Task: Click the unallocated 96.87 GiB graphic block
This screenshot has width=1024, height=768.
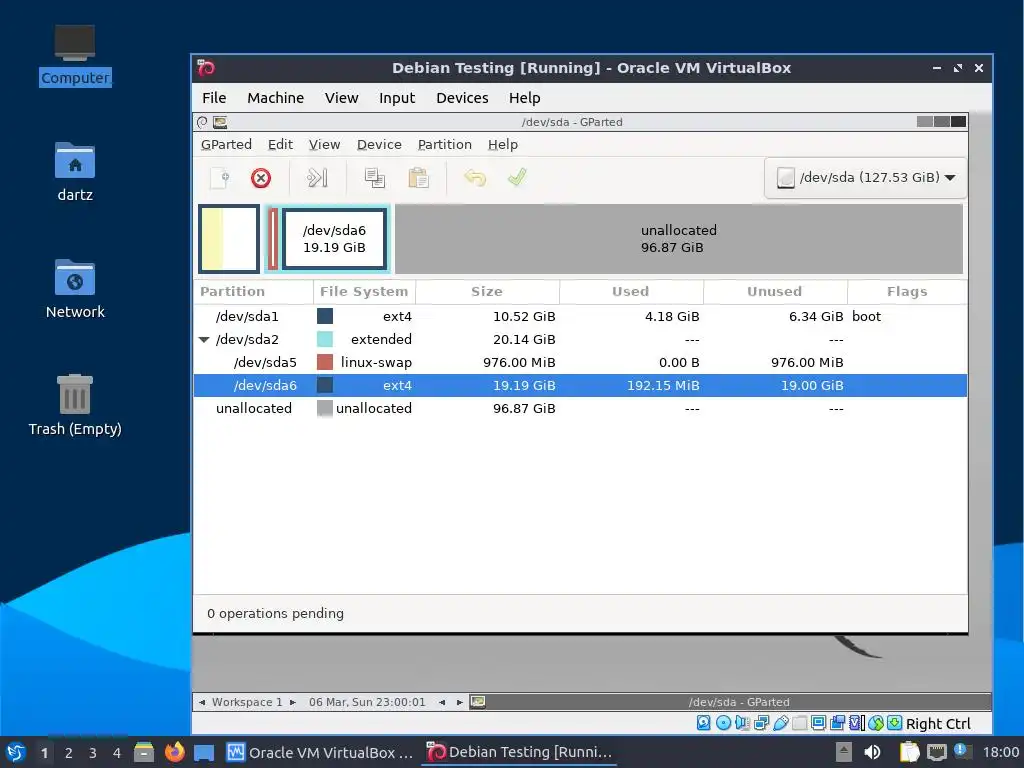Action: 679,238
